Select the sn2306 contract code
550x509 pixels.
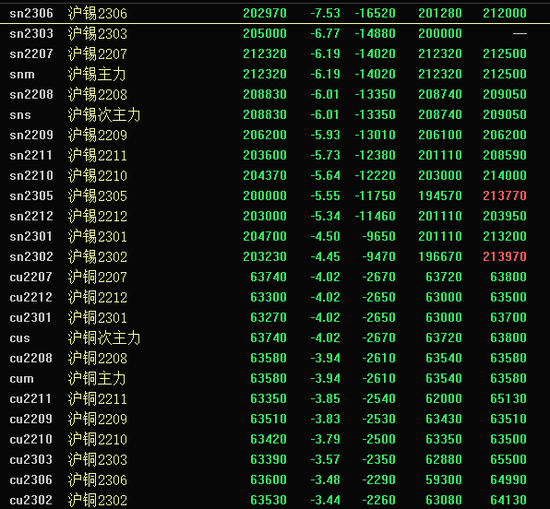(x=31, y=13)
